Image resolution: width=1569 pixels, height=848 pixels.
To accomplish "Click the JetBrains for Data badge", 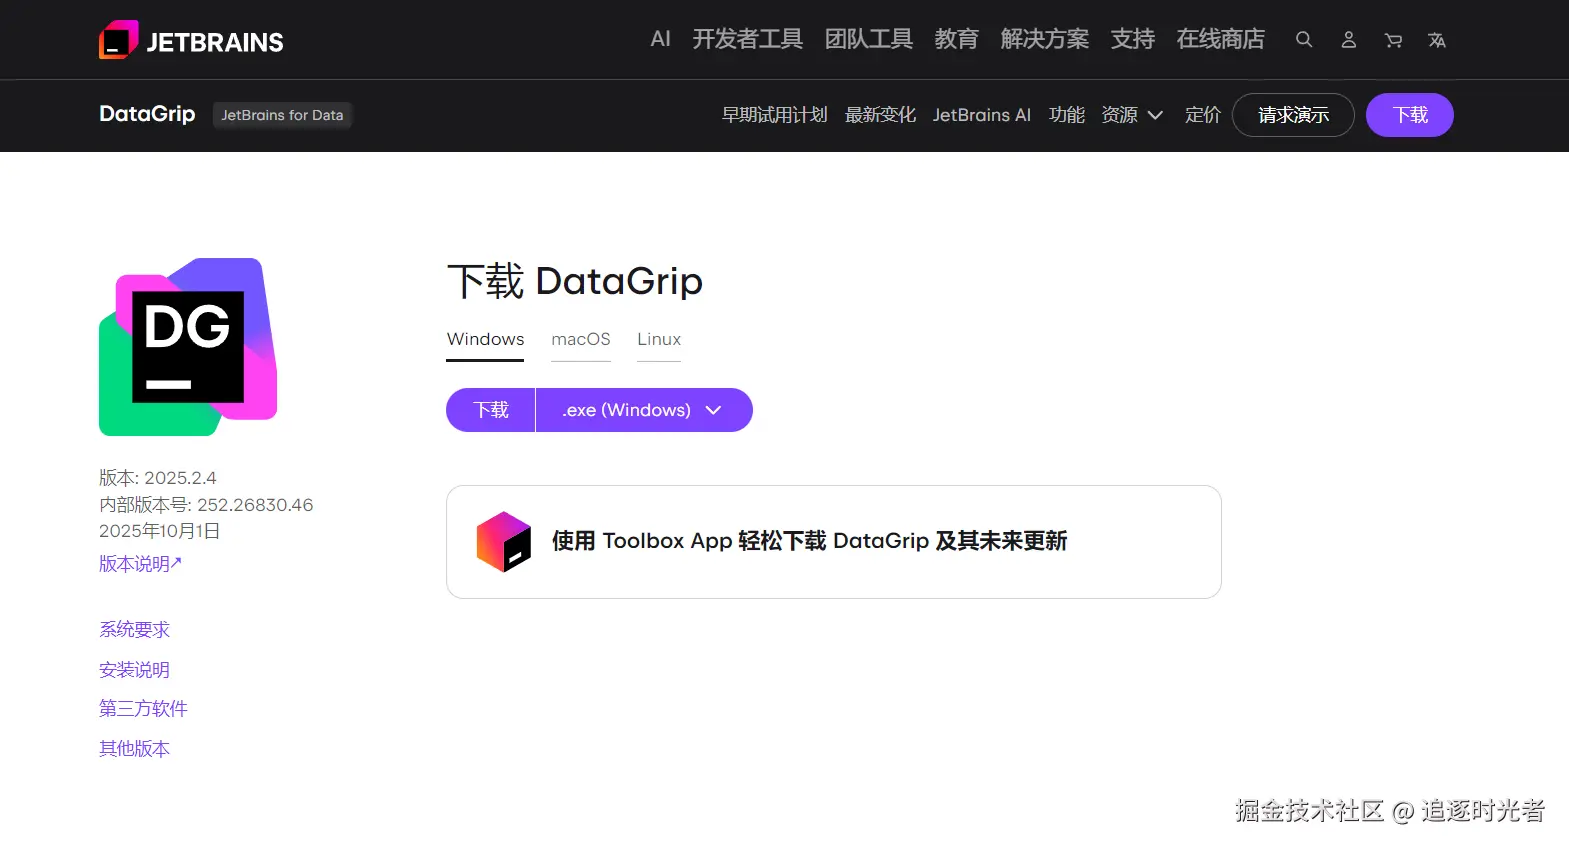I will [282, 115].
